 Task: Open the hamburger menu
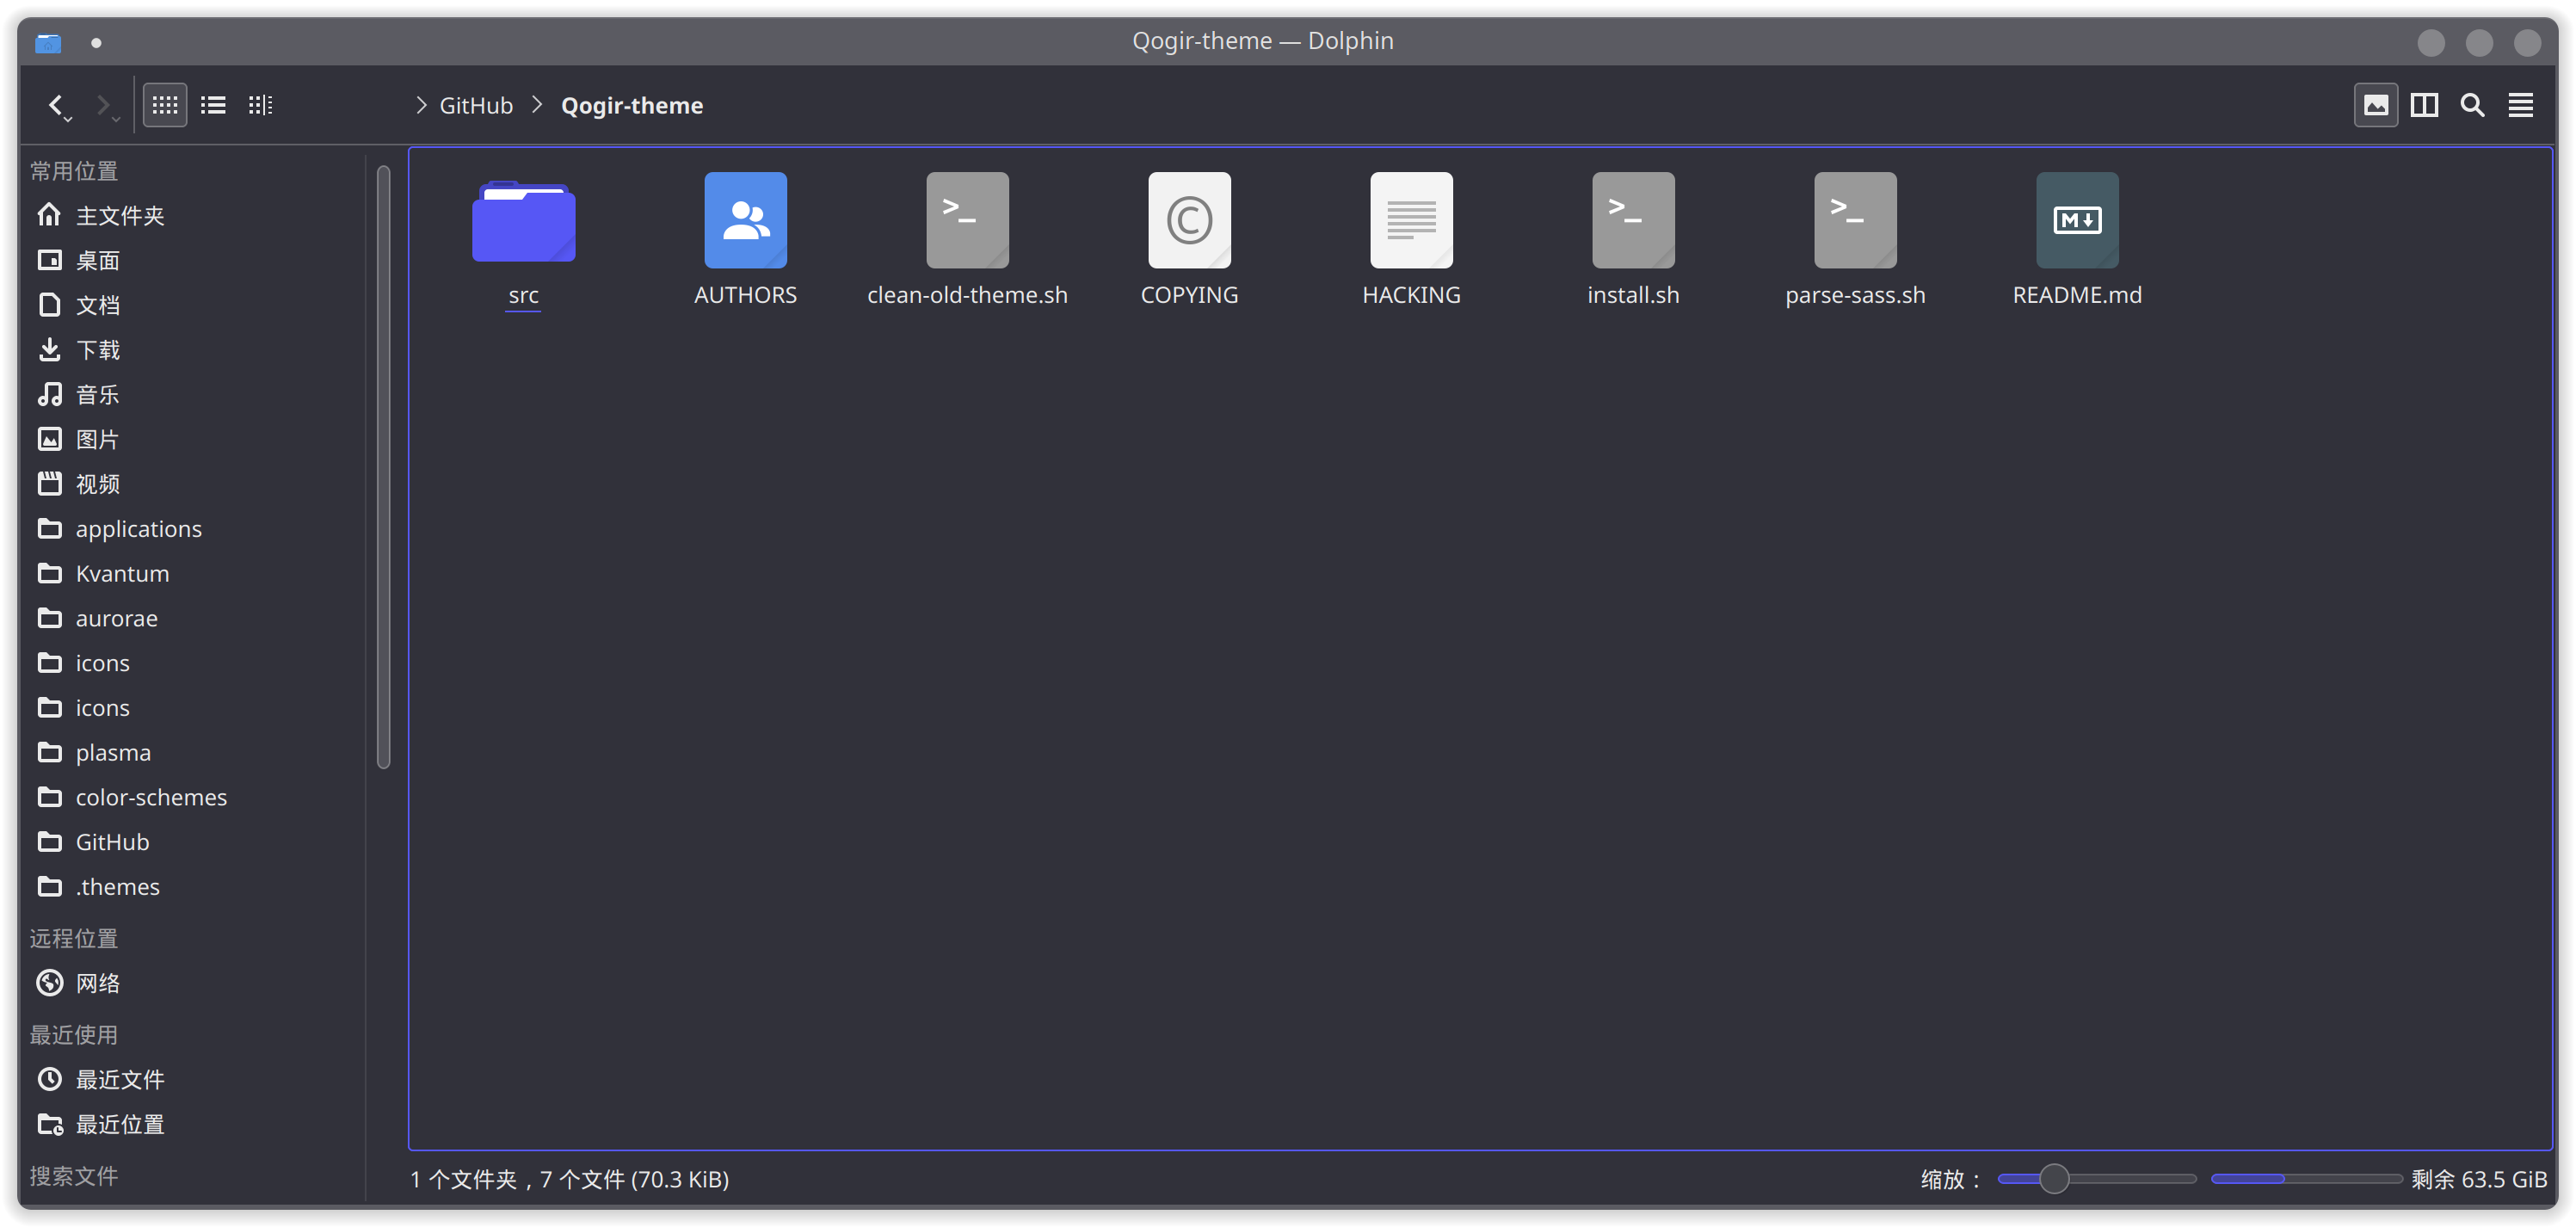pos(2521,104)
